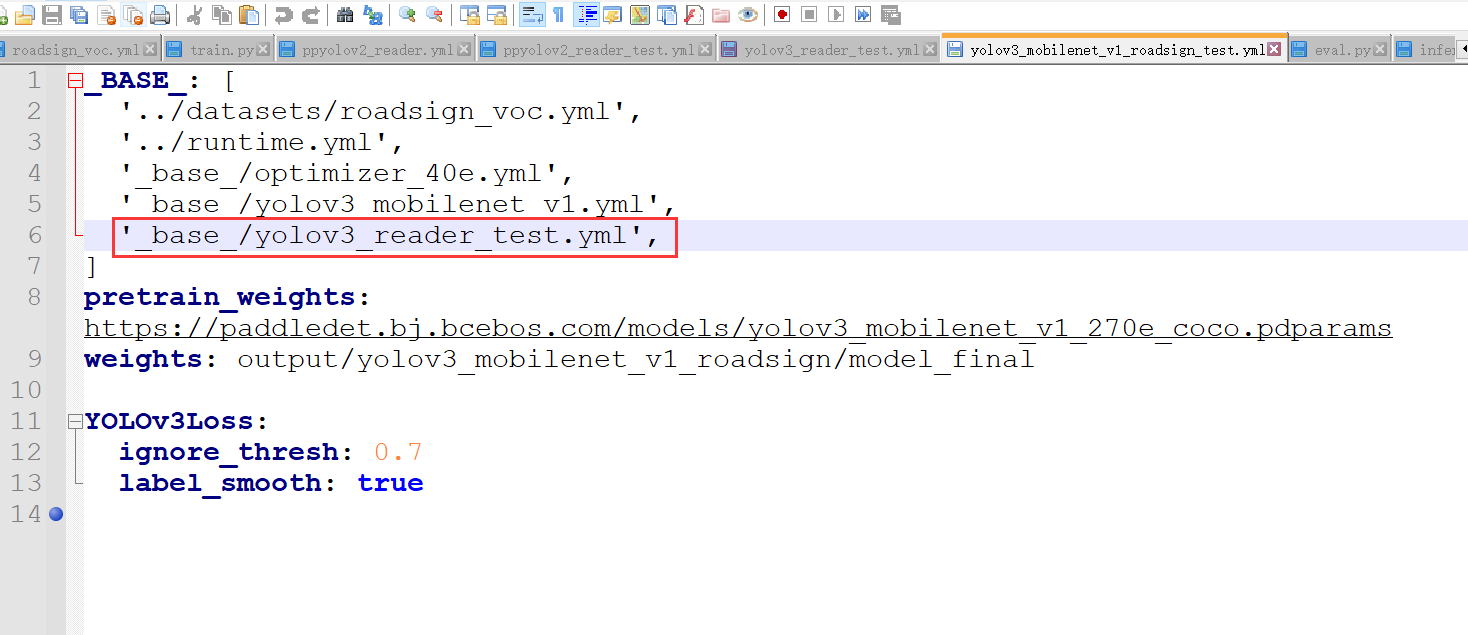The height and width of the screenshot is (635, 1468).
Task: Close the yolov3_mobilenet_v1_roadsign_test.yml tab
Action: 1276,49
